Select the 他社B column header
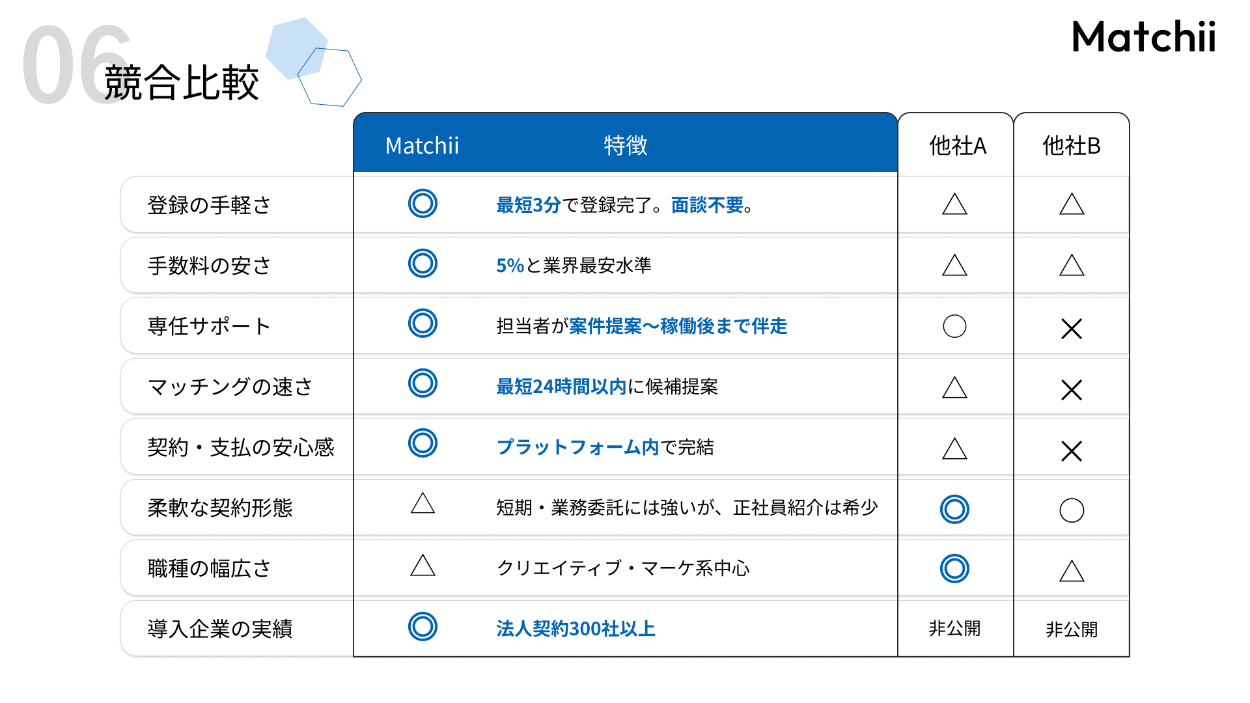Viewport: 1250px width, 703px height. pyautogui.click(x=1071, y=146)
